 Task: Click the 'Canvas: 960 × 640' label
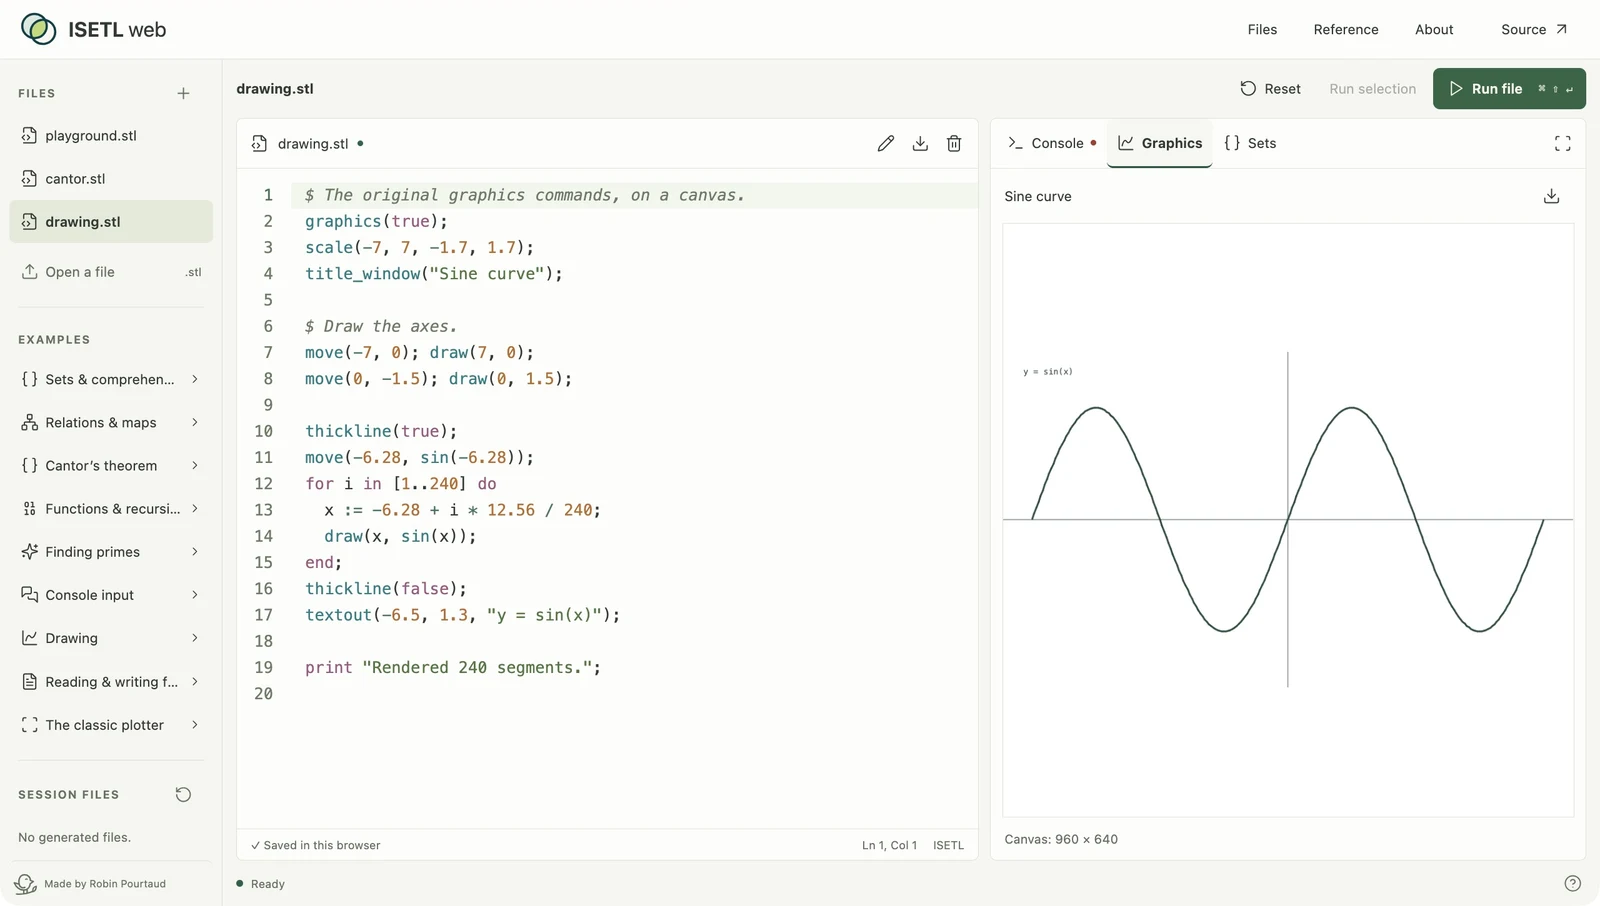[1061, 839]
